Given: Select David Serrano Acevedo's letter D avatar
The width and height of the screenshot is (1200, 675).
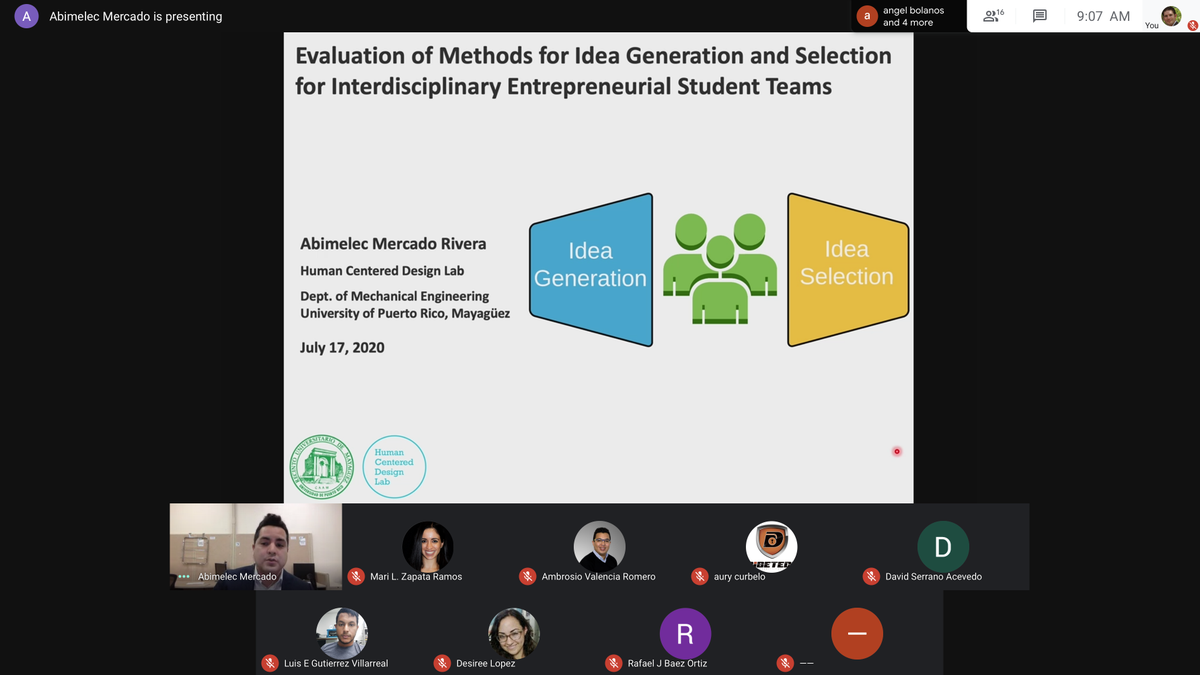Looking at the screenshot, I should pyautogui.click(x=943, y=546).
